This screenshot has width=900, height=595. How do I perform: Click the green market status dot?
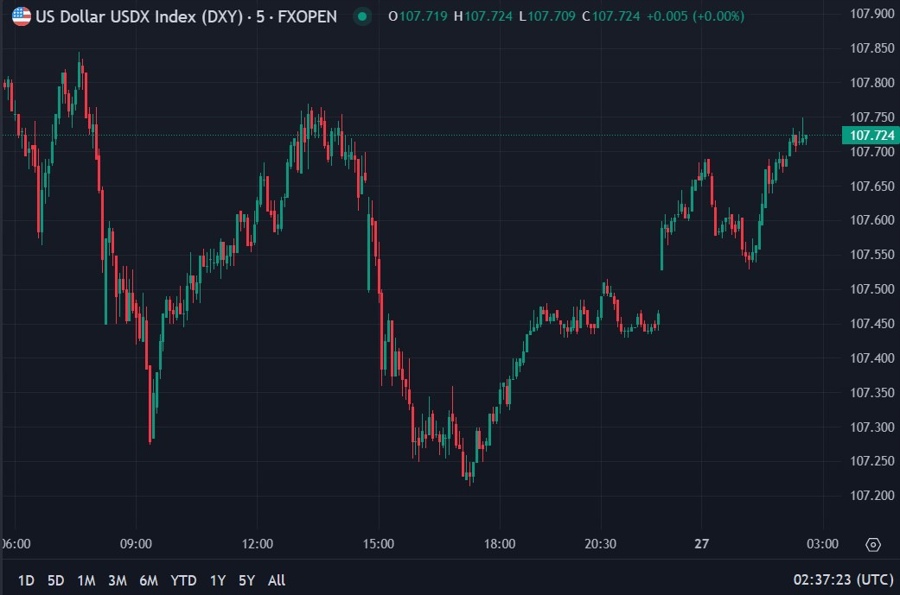click(x=362, y=17)
